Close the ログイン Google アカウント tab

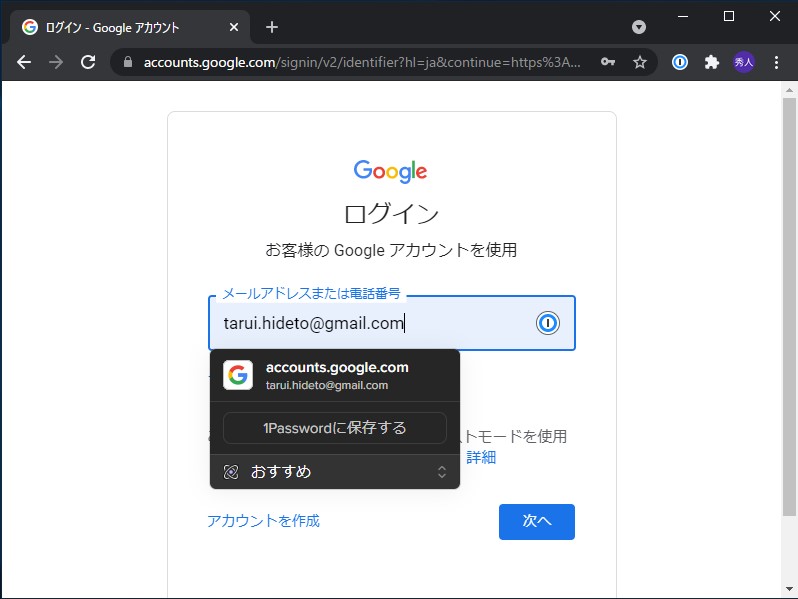click(234, 27)
